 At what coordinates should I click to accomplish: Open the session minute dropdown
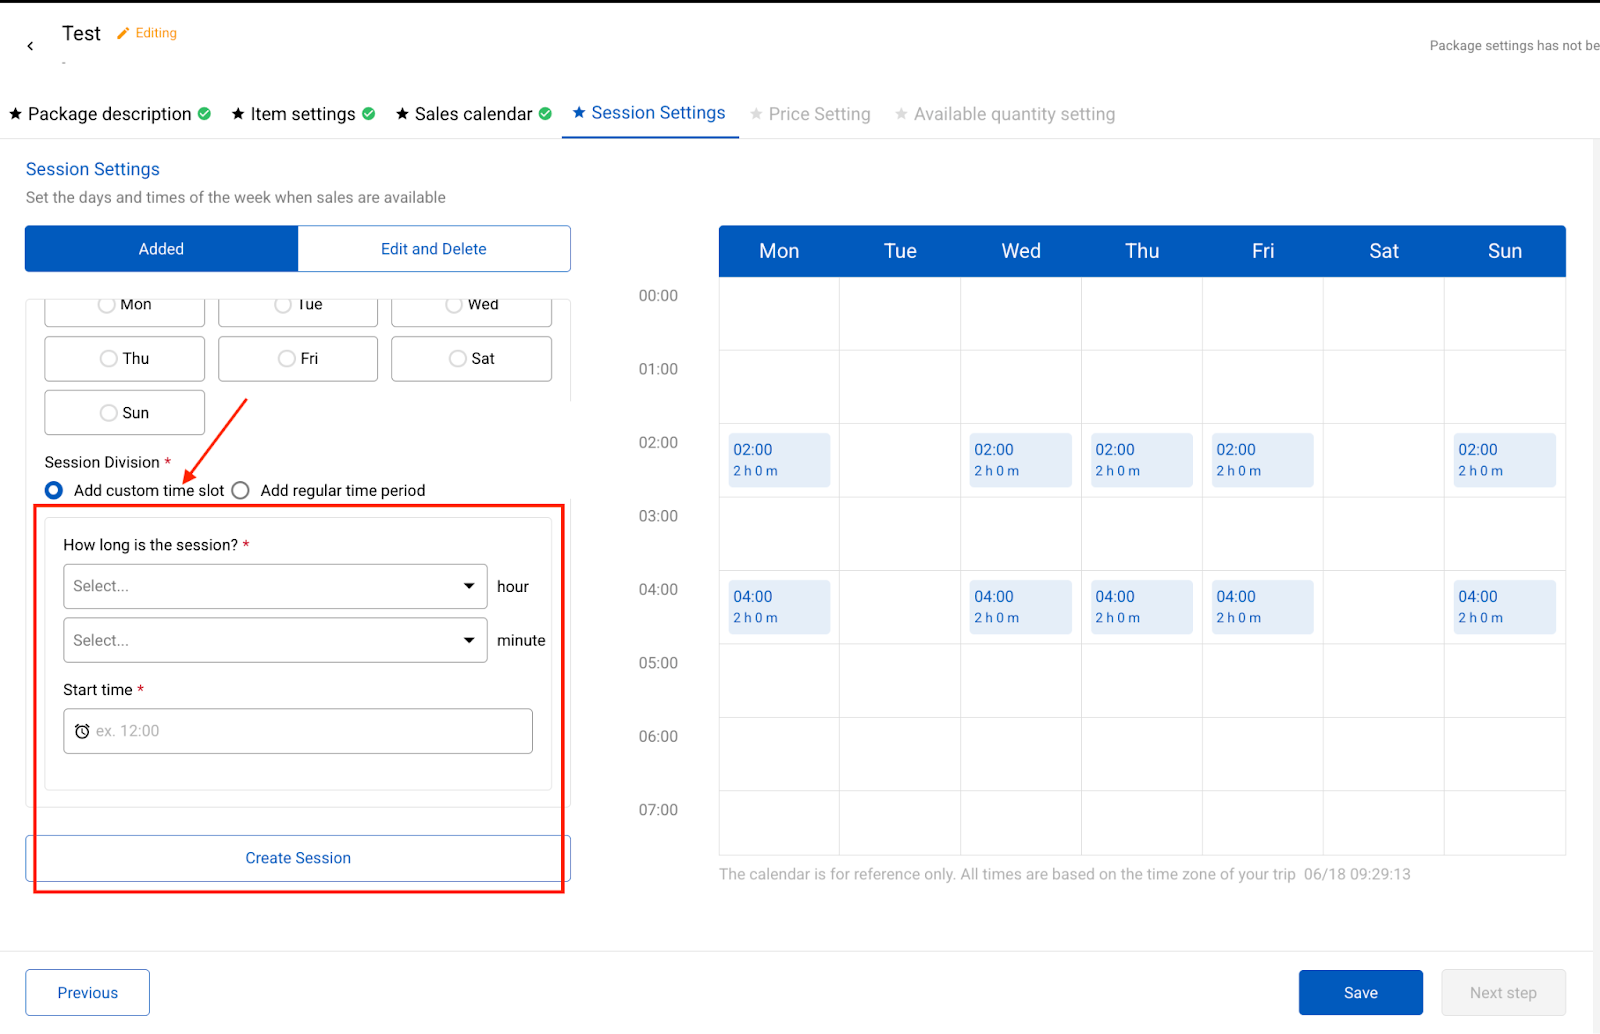275,640
